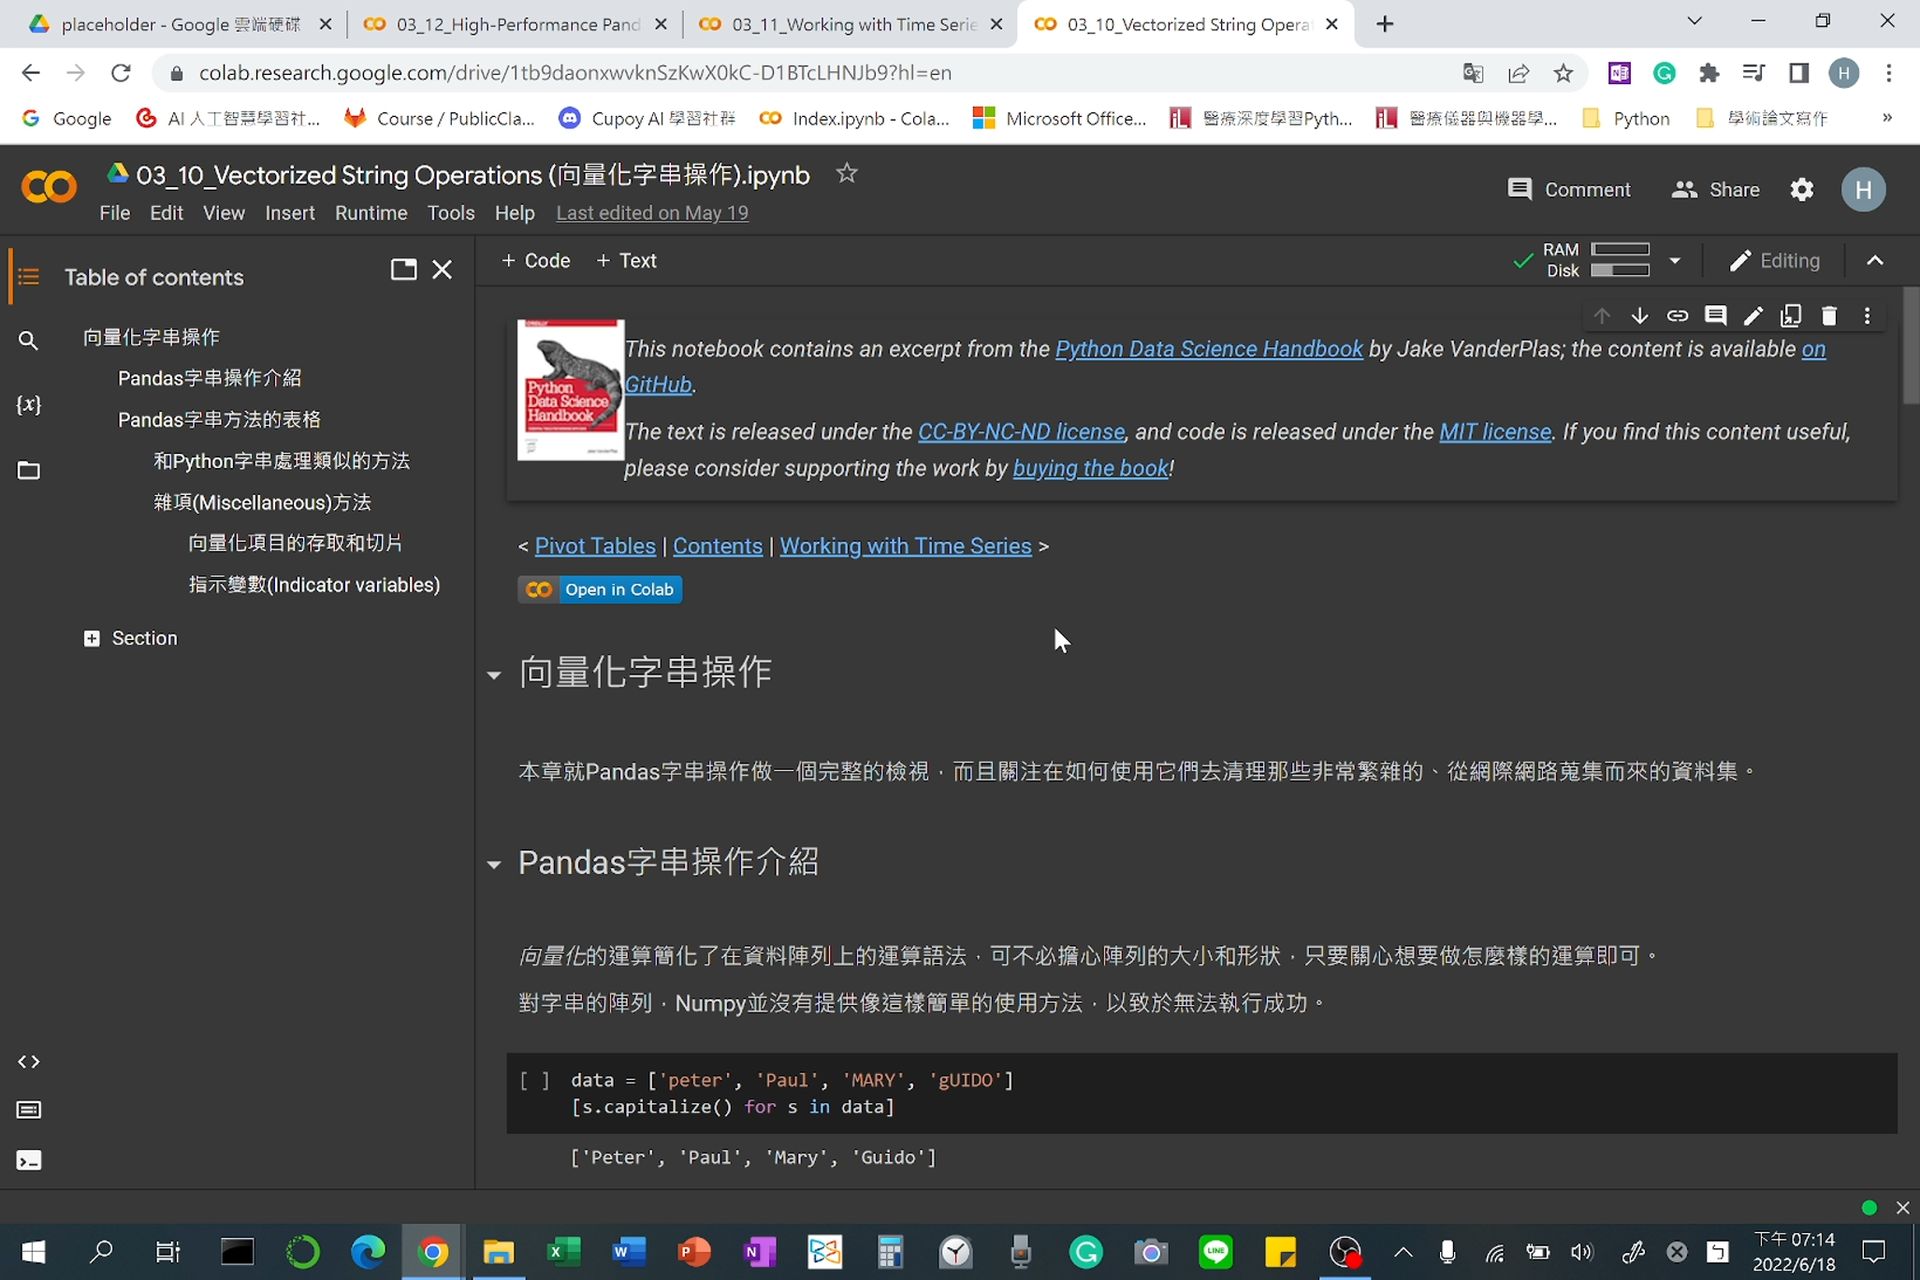
Task: Expand the RAM and Disk resources dropdown
Action: point(1676,260)
